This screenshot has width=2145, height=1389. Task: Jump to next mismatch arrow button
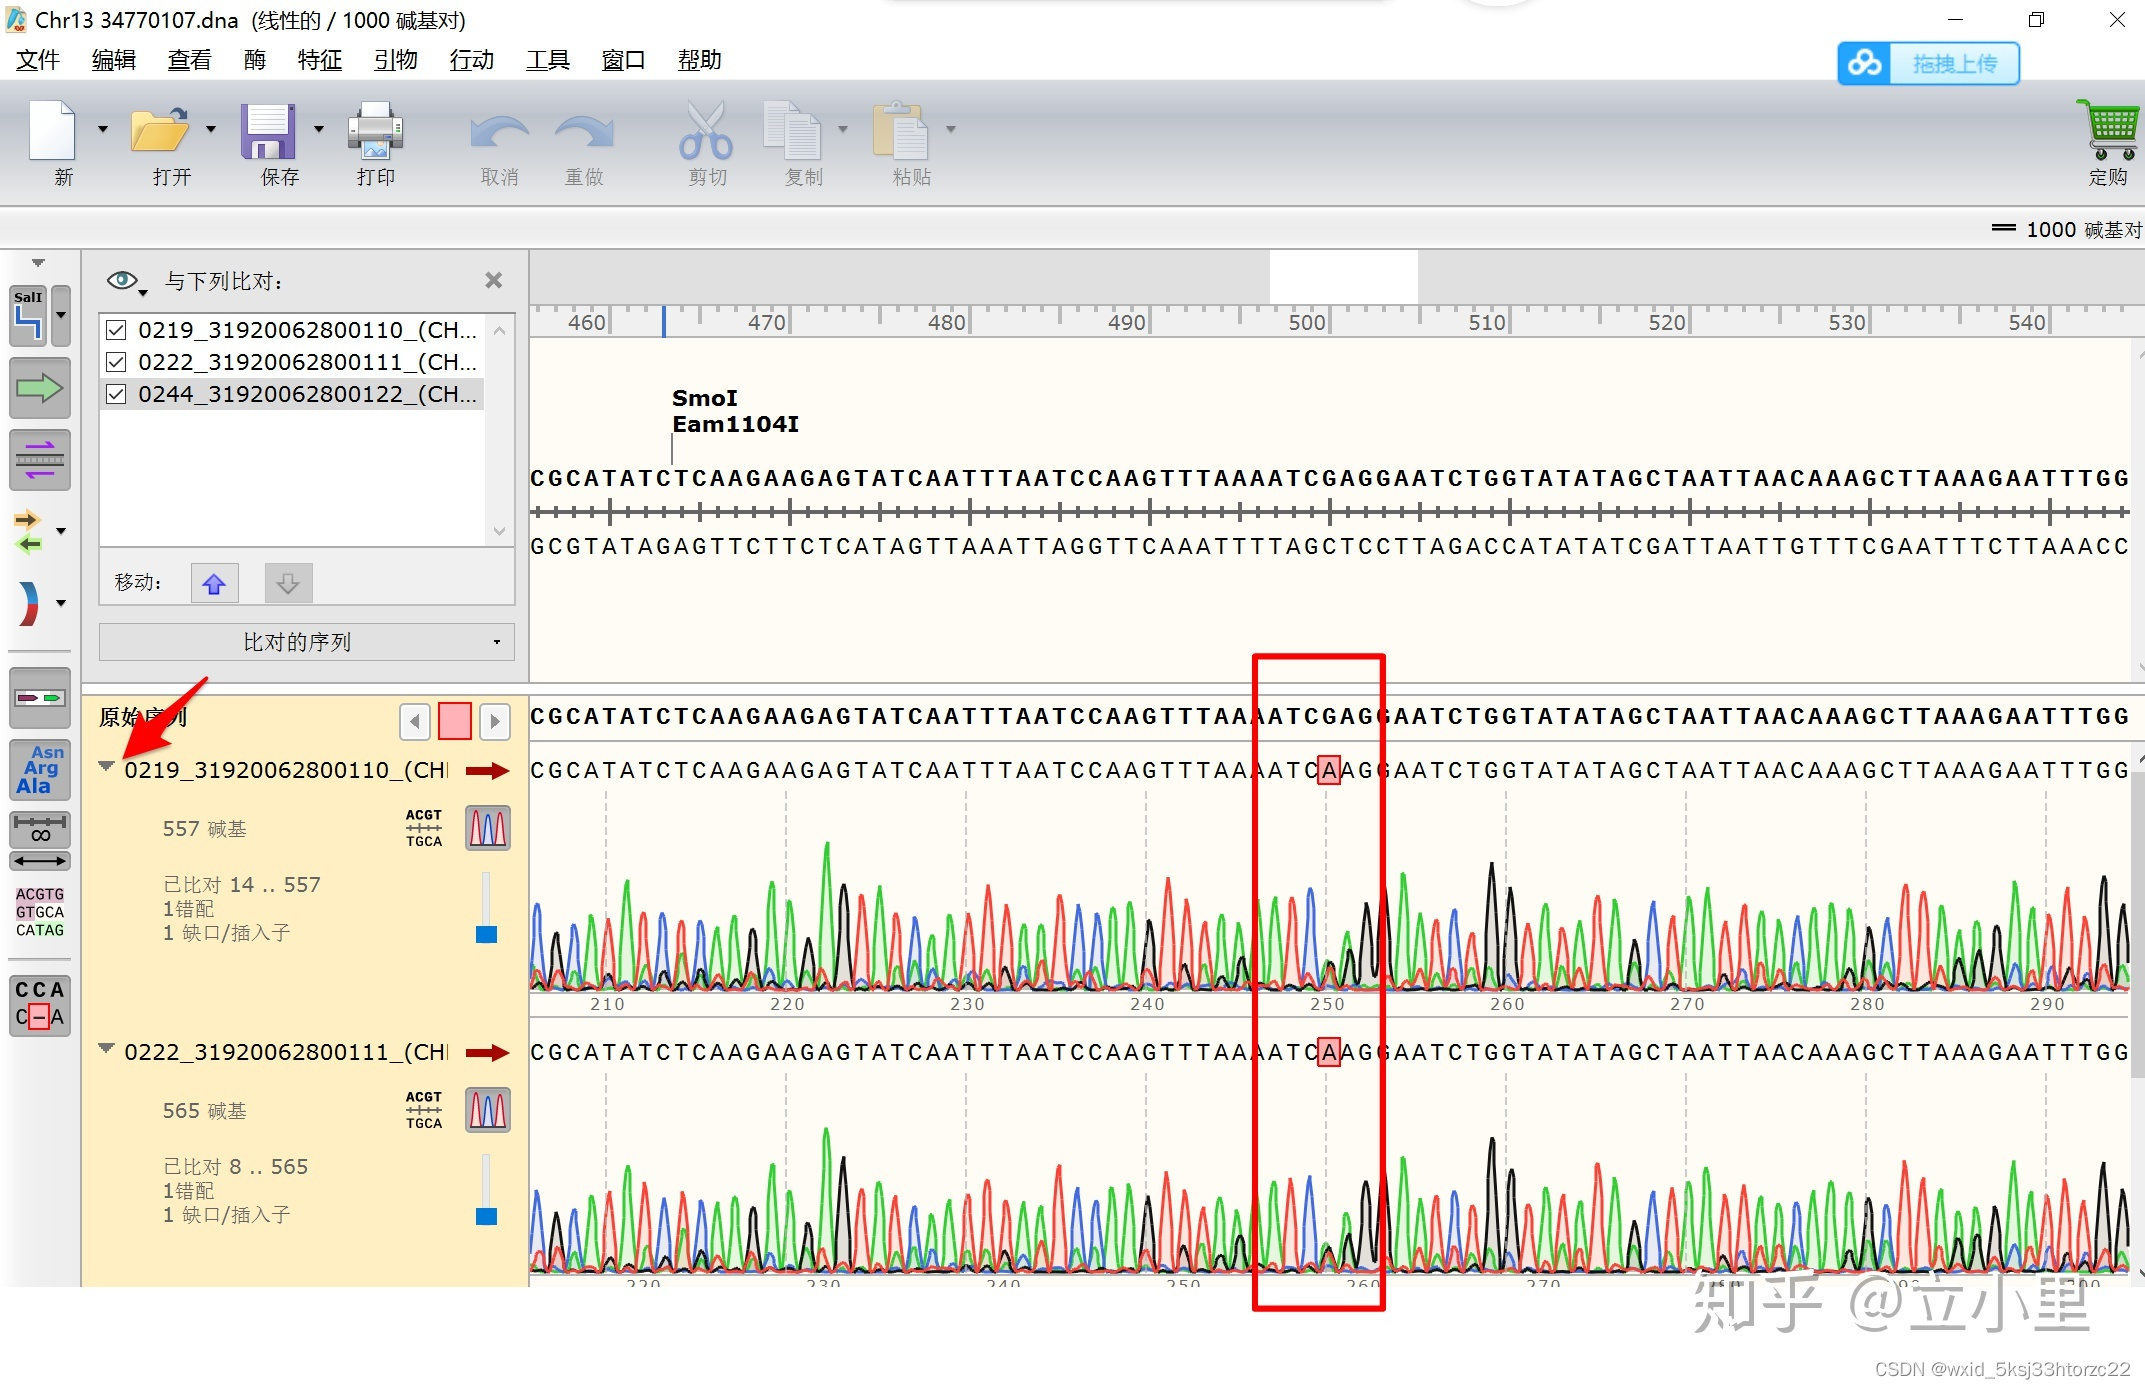pyautogui.click(x=495, y=721)
